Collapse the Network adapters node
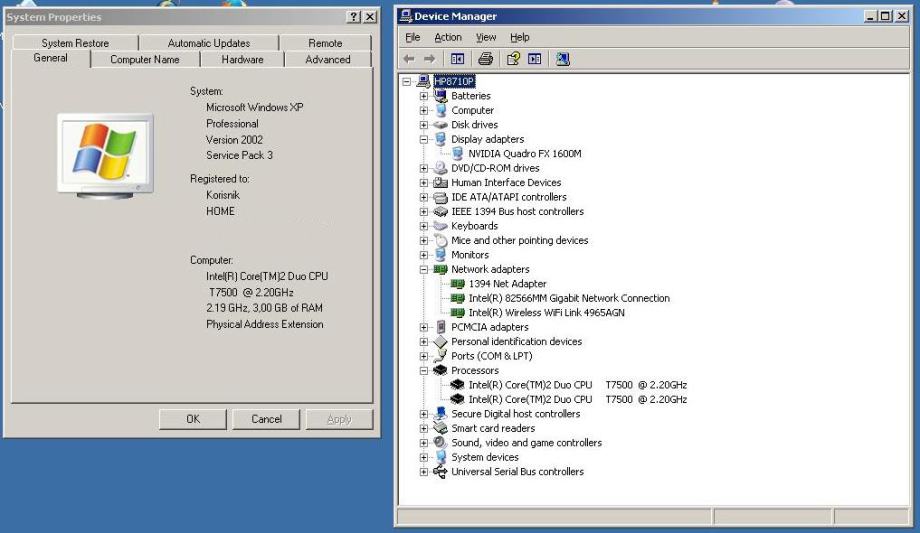The width and height of the screenshot is (920, 533). [x=424, y=270]
